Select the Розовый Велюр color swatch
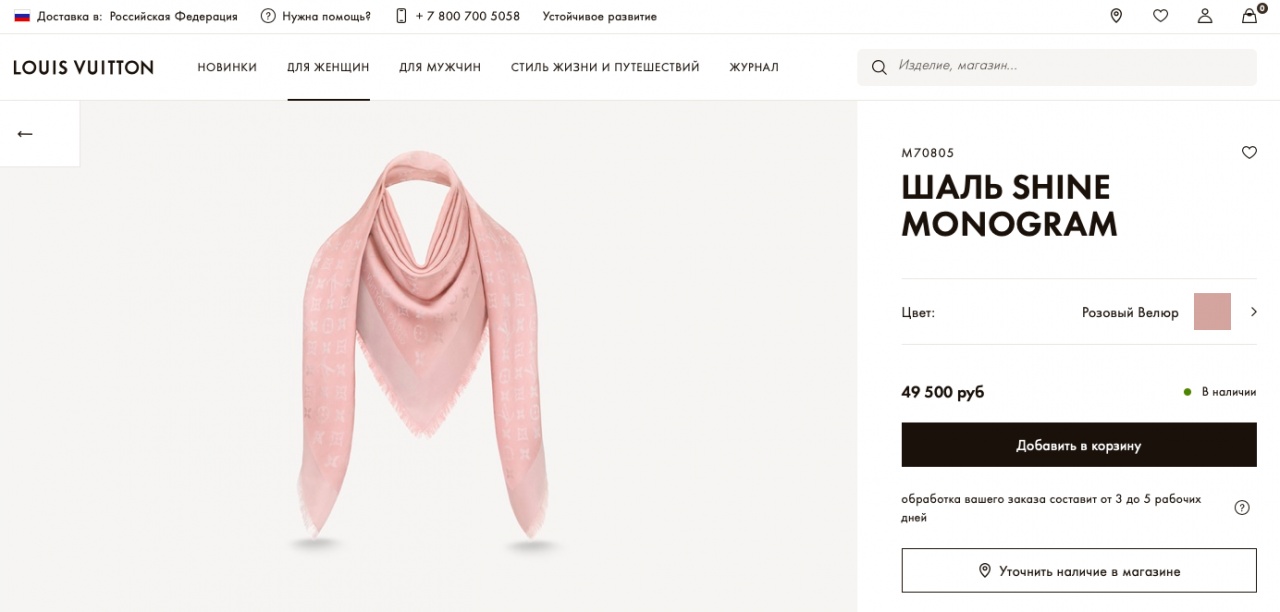This screenshot has width=1280, height=612. pyautogui.click(x=1212, y=312)
